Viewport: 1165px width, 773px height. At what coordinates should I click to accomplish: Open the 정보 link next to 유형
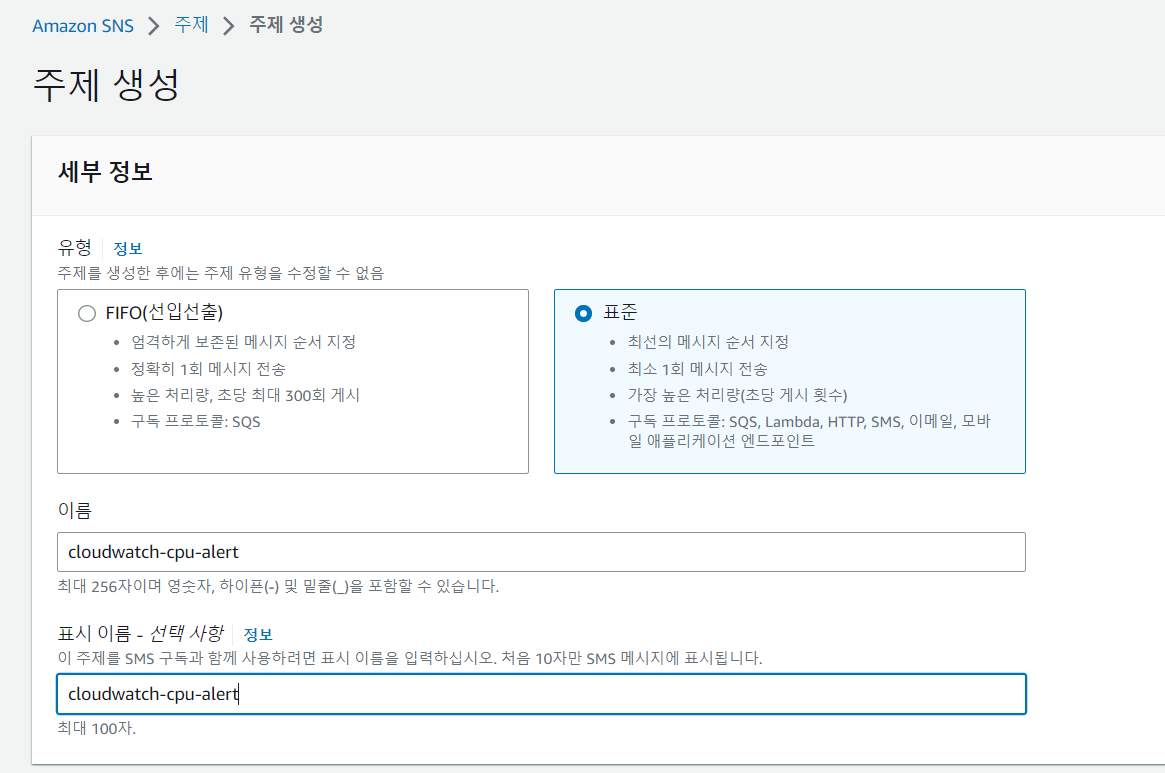128,248
